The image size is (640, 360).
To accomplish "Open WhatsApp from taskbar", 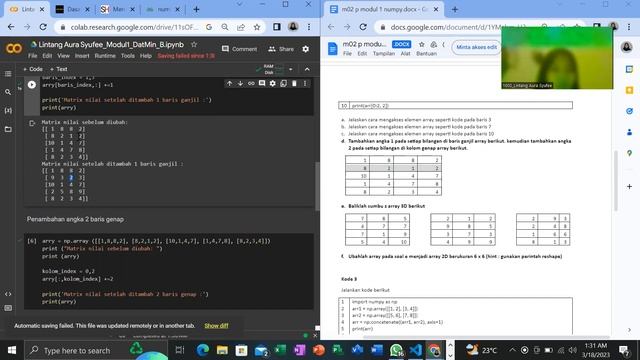I will 396,350.
